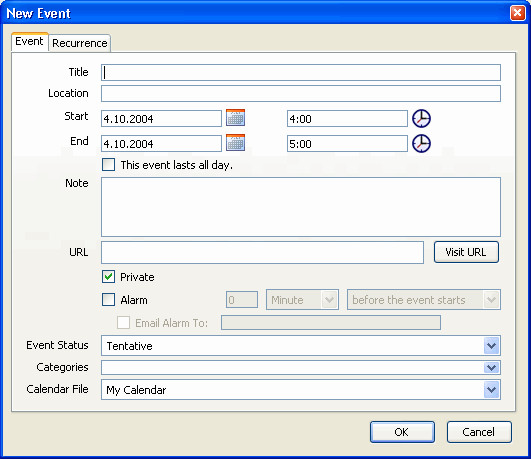Expand the Event Status dropdown
531x459 pixels.
pyautogui.click(x=491, y=346)
